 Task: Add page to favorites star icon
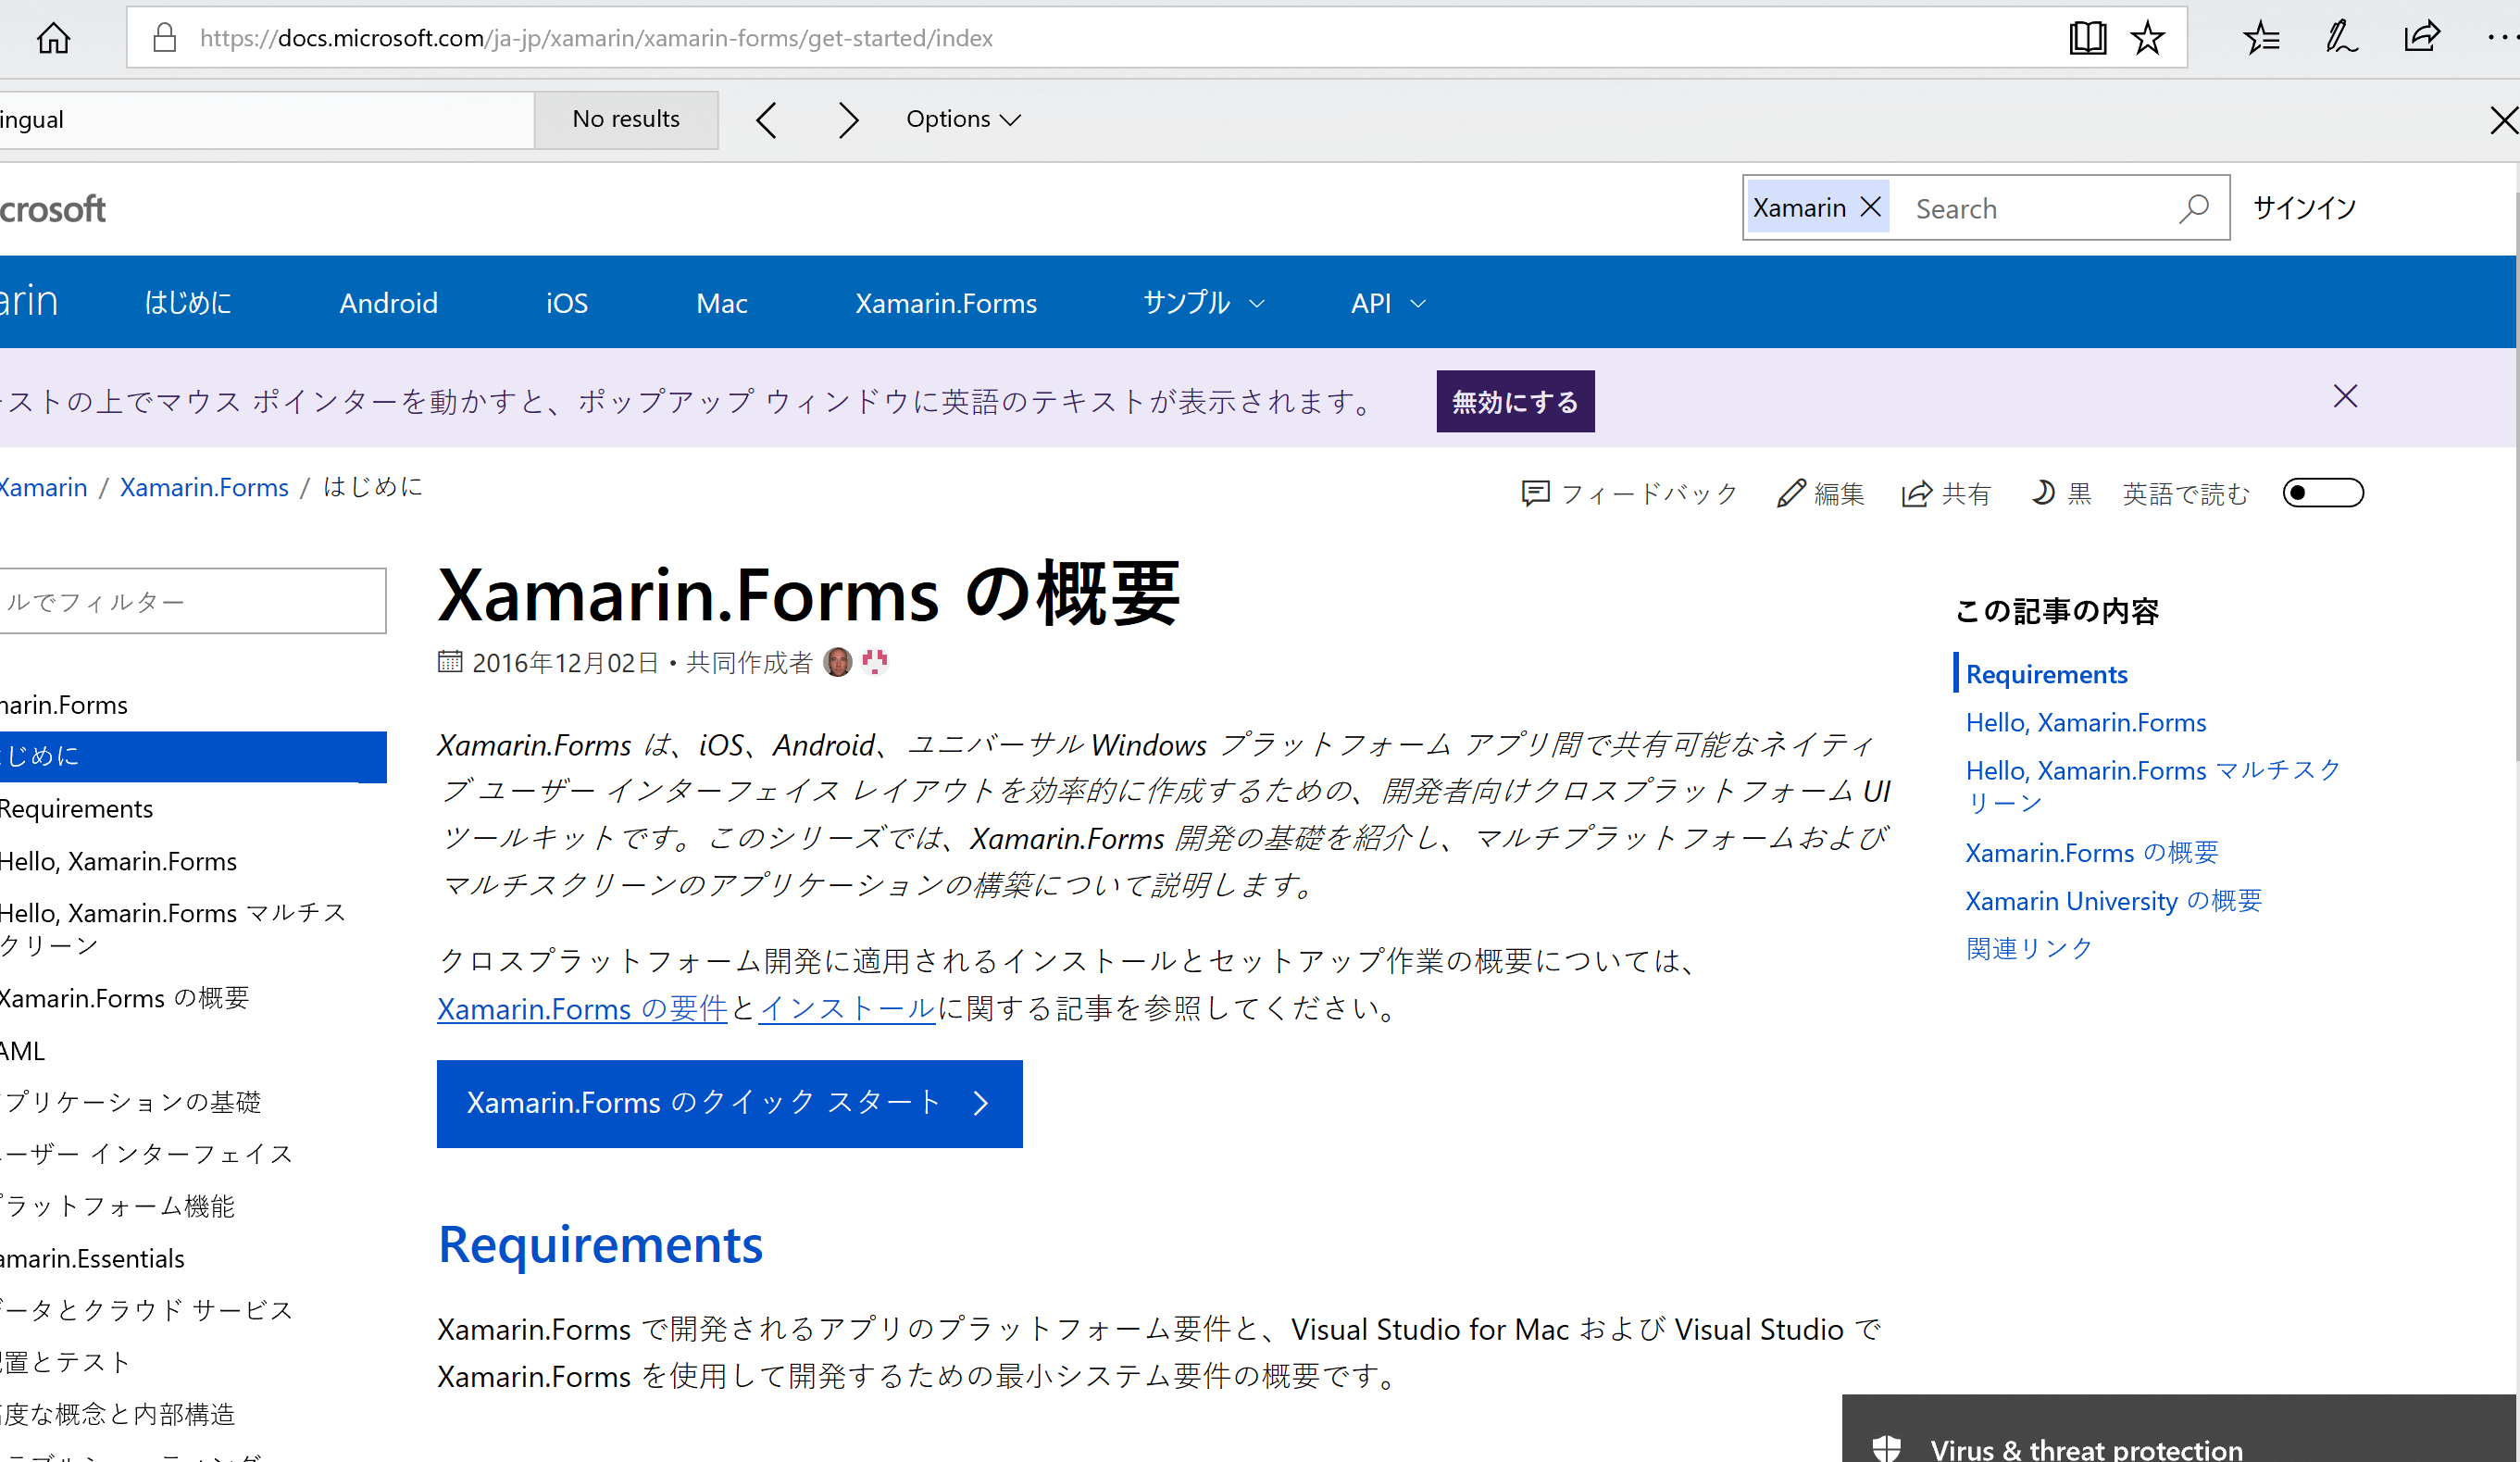tap(2148, 38)
